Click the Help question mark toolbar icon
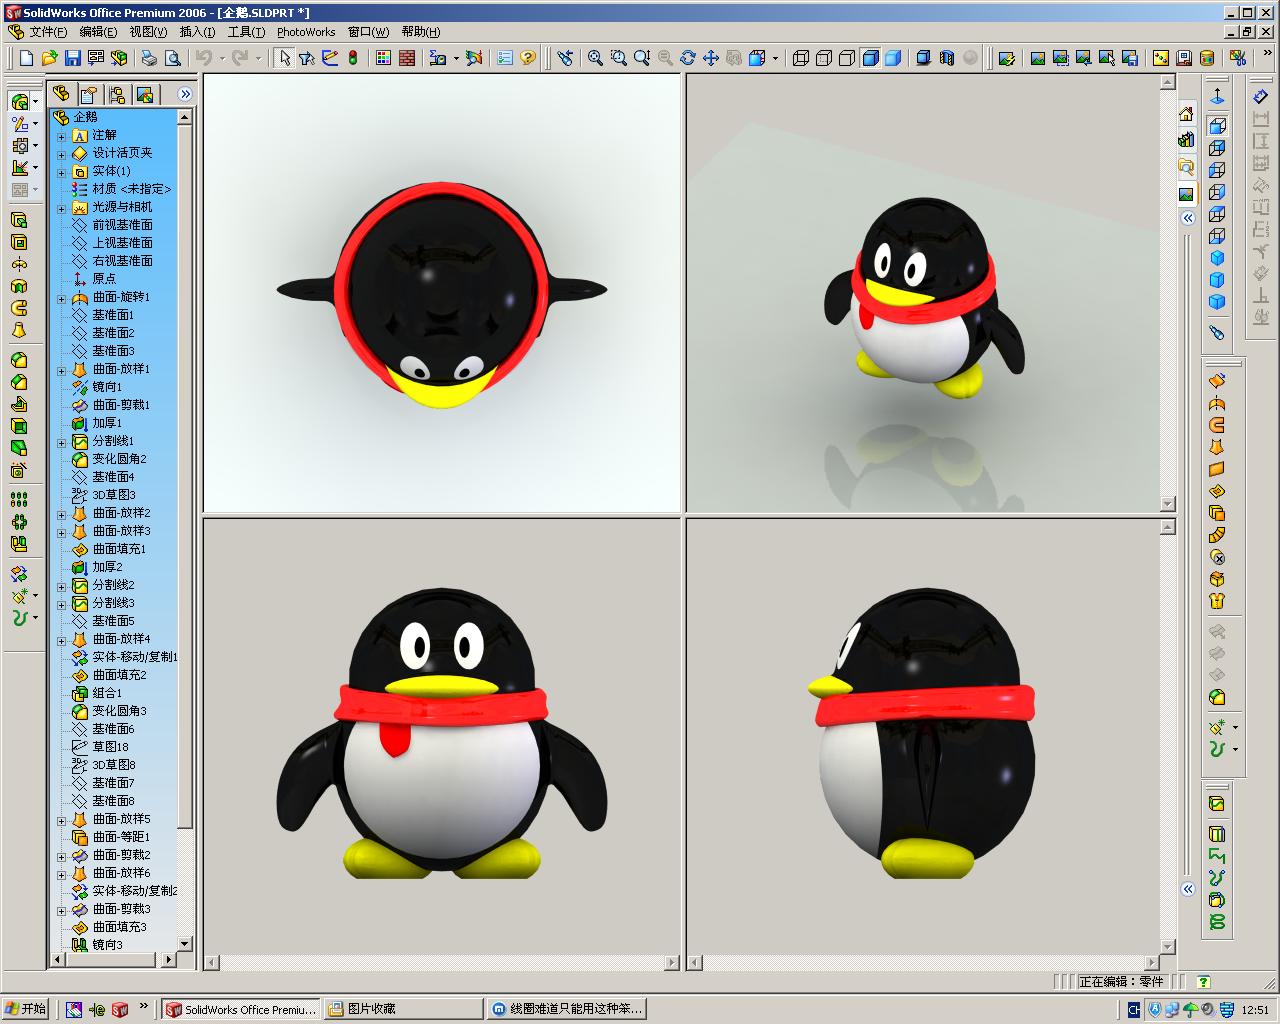 528,58
